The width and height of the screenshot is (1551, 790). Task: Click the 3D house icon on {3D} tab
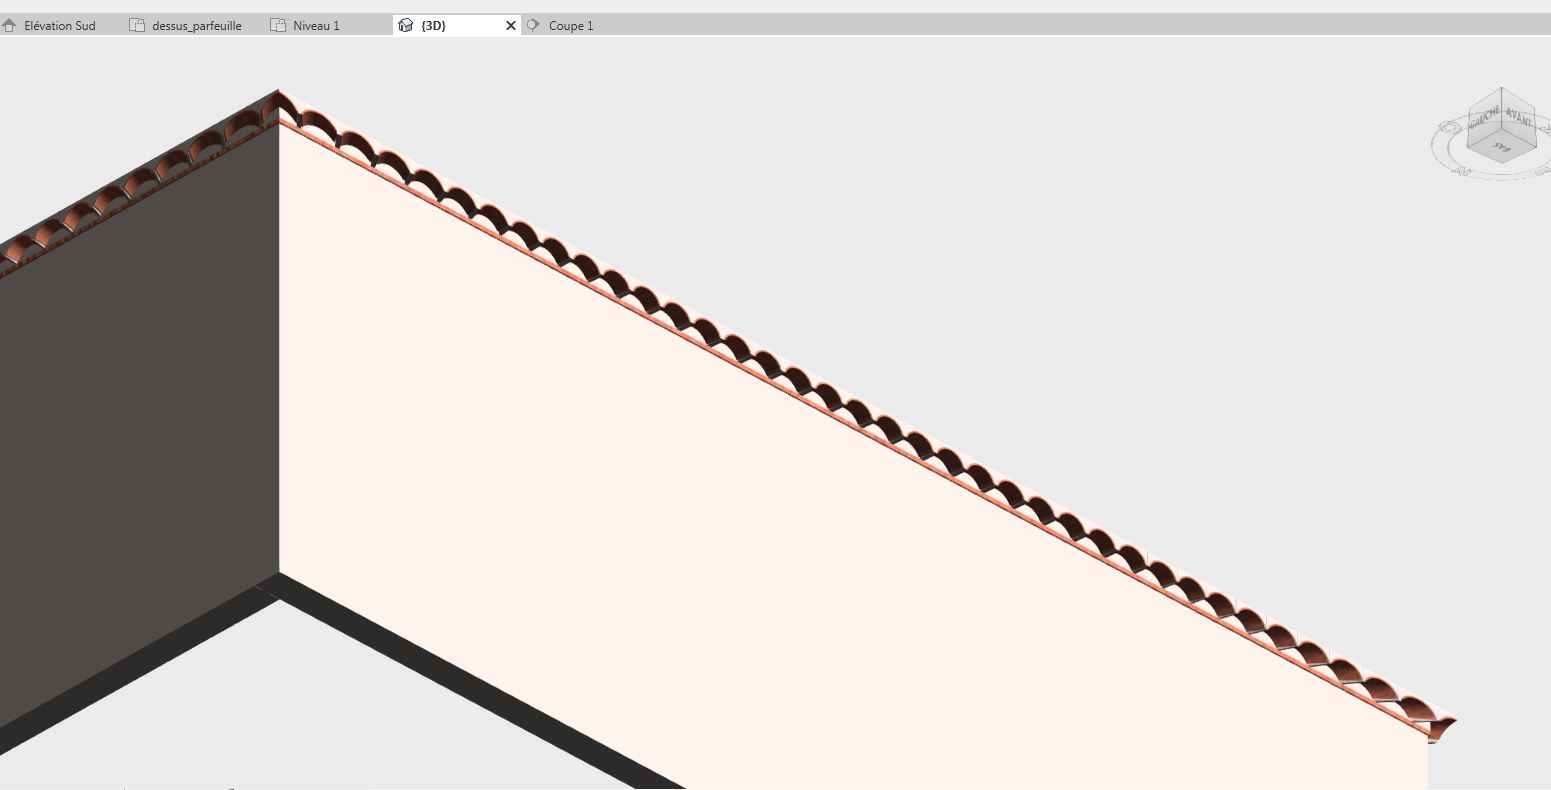[x=405, y=26]
